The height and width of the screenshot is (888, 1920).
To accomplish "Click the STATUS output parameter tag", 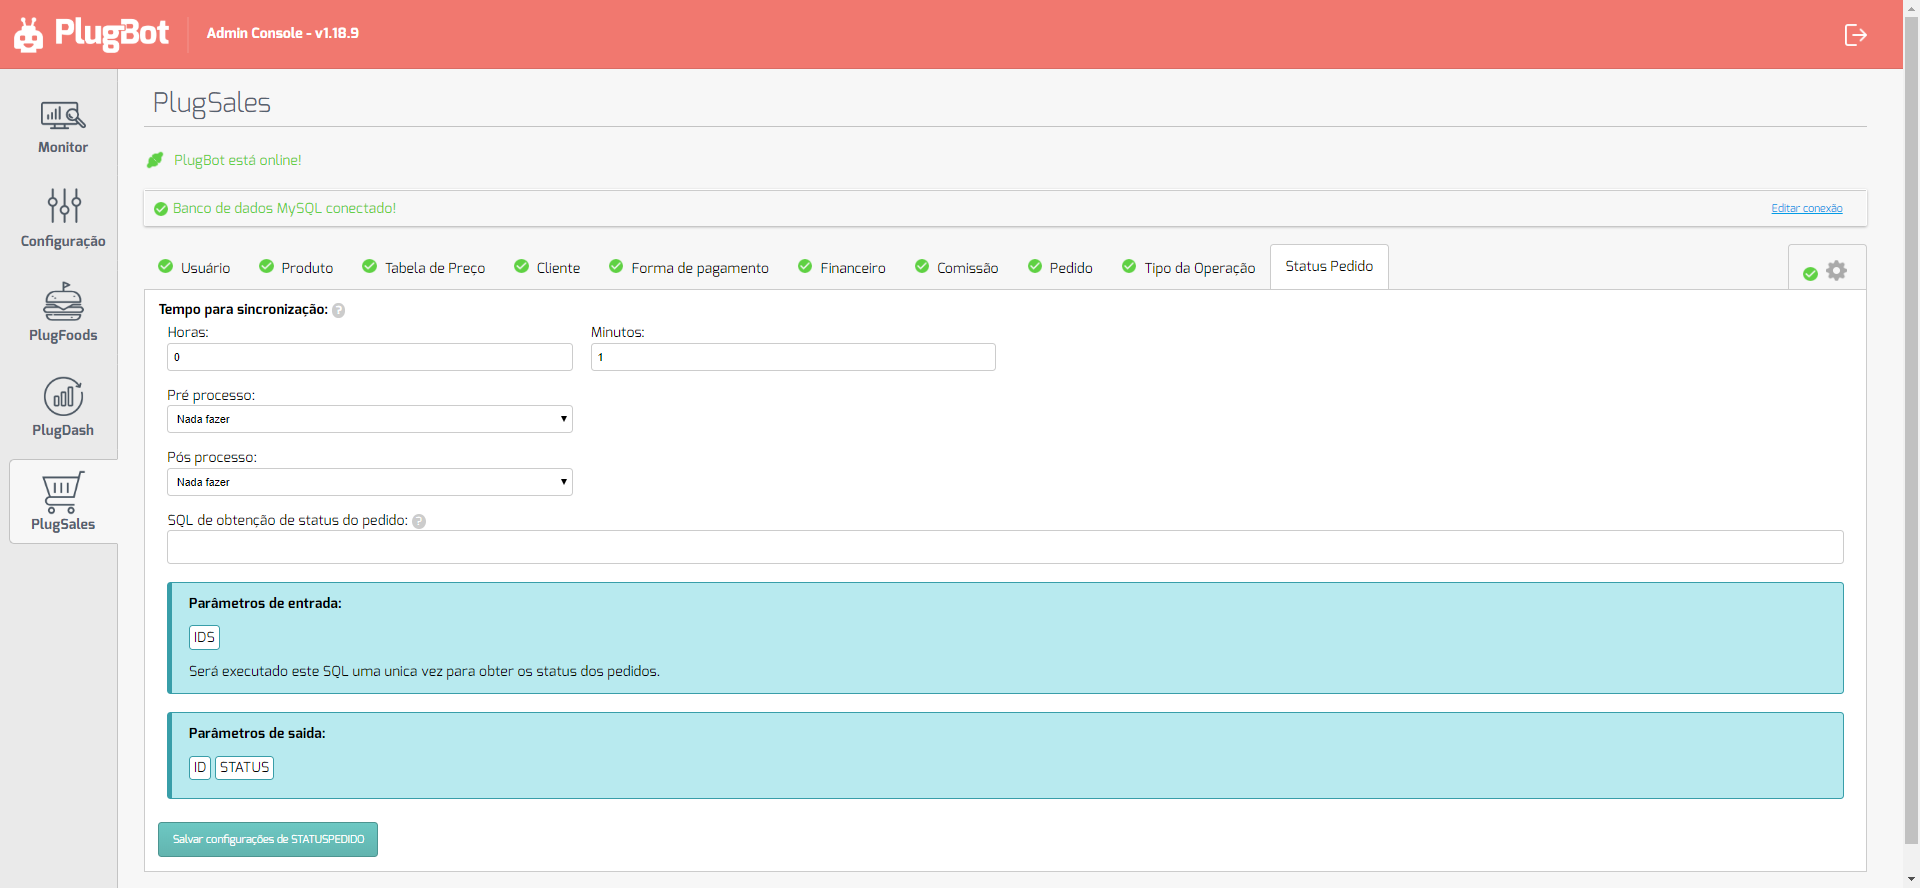I will (x=244, y=767).
